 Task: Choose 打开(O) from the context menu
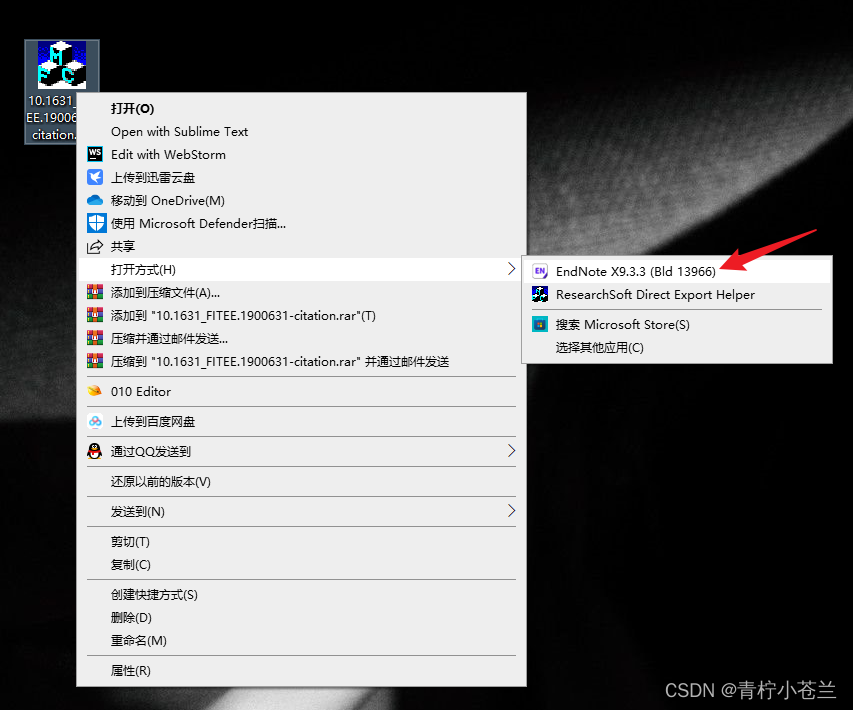click(302, 108)
